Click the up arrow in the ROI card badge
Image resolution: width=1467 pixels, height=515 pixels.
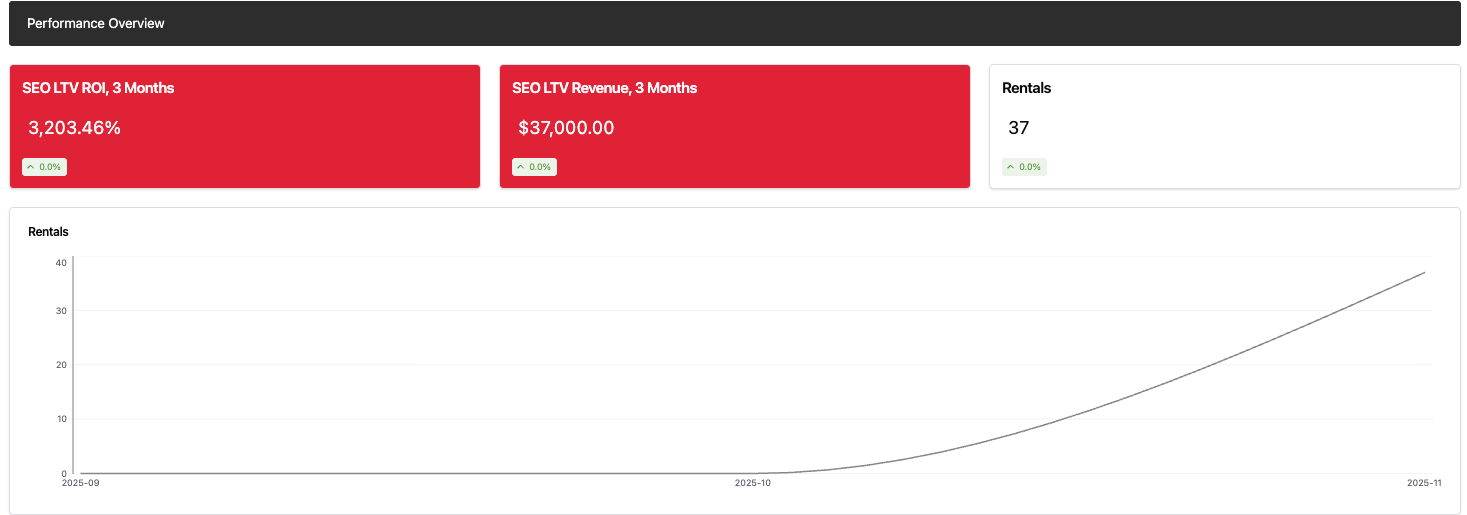pos(31,167)
